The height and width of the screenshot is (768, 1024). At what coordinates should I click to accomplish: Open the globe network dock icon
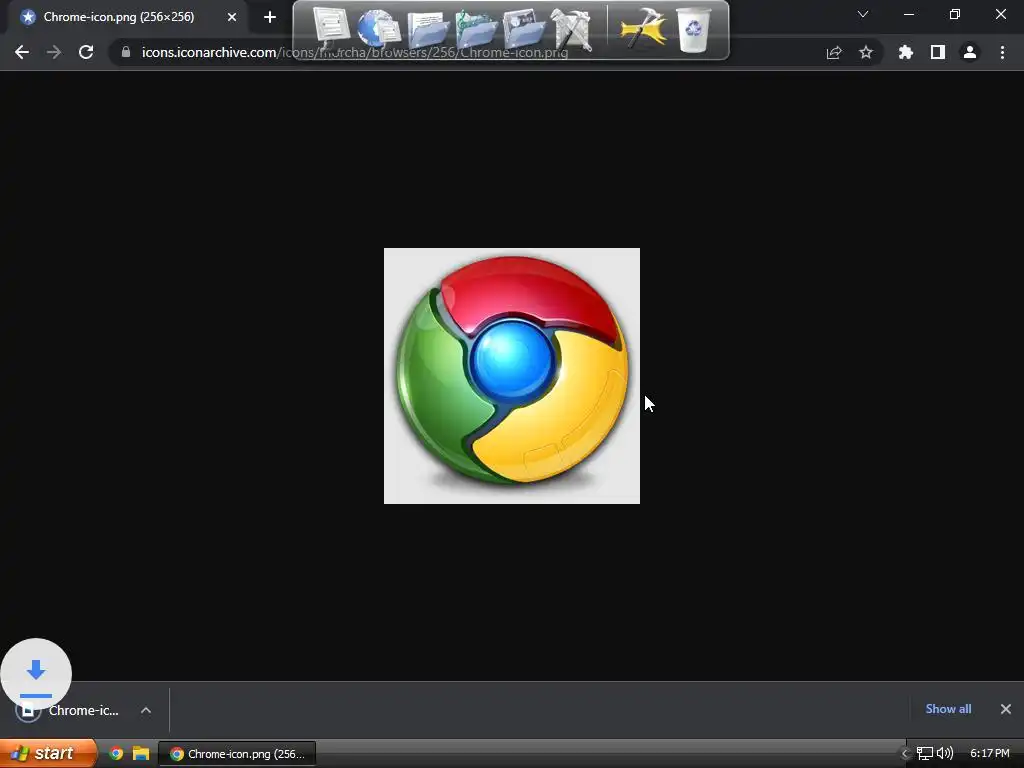click(379, 29)
